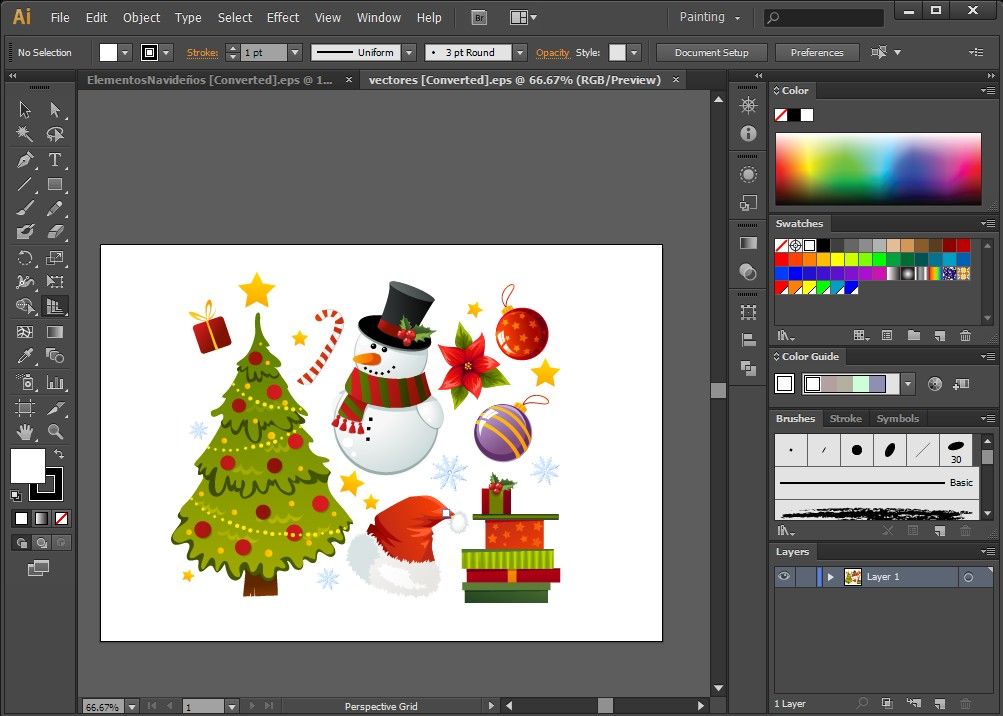The height and width of the screenshot is (716, 1003).
Task: Open the Window menu
Action: [x=379, y=17]
